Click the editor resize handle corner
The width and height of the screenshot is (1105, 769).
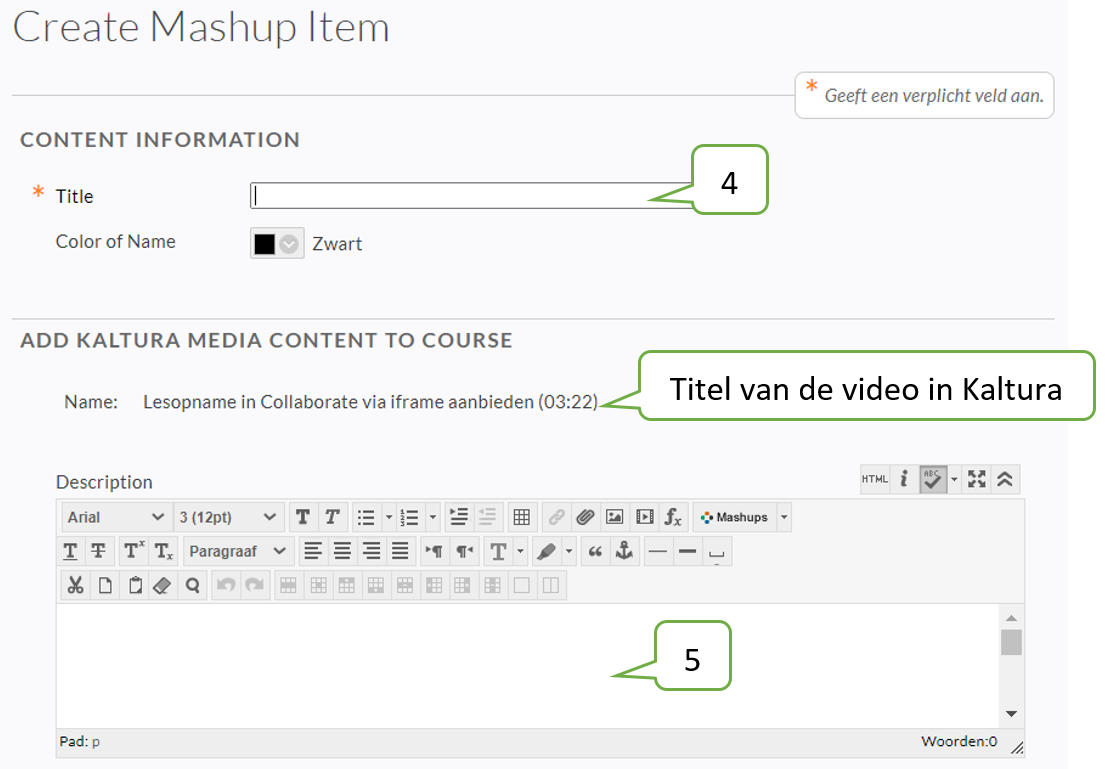pos(1017,747)
